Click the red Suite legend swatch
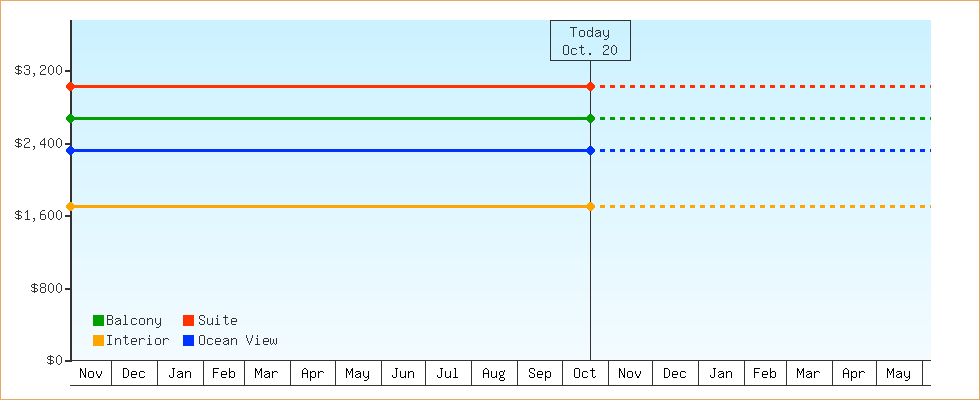 click(189, 321)
